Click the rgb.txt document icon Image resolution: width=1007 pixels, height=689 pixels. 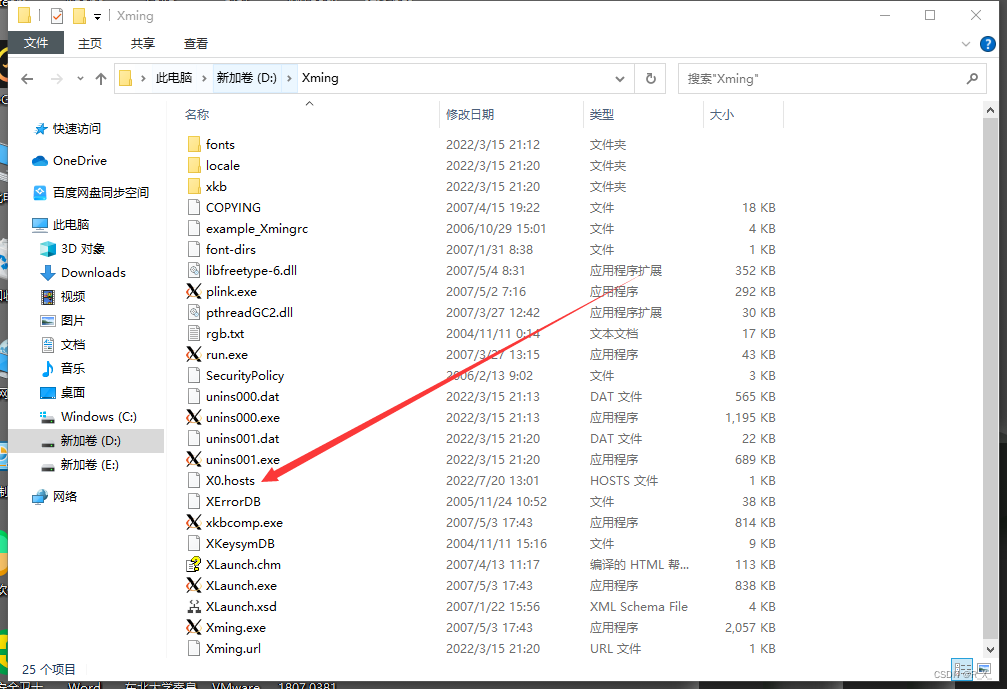pyautogui.click(x=193, y=333)
